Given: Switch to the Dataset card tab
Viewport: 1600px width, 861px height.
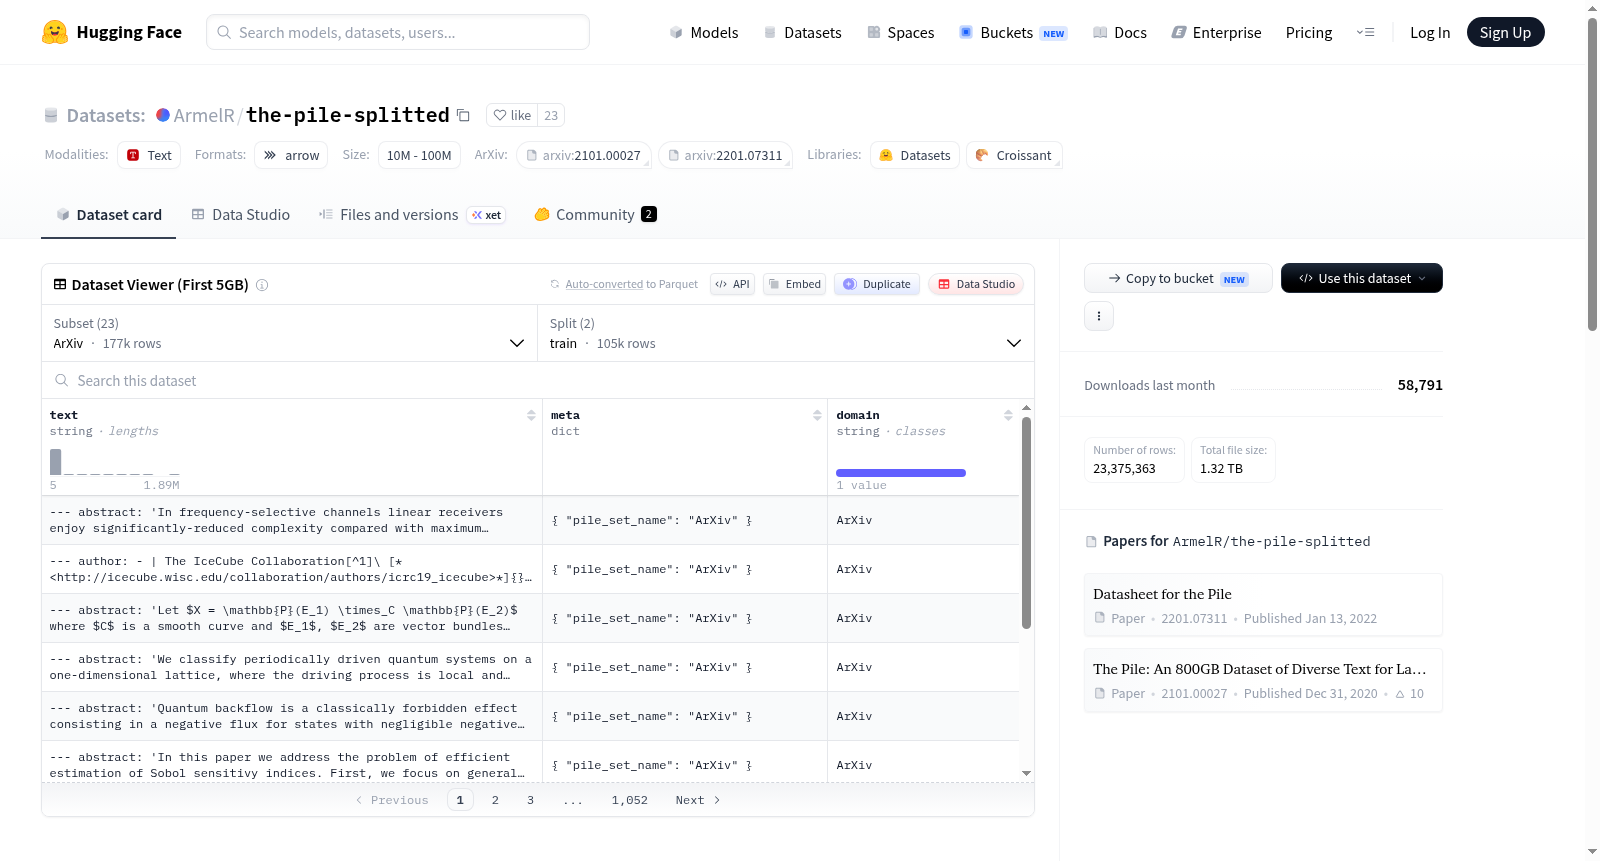Looking at the screenshot, I should pos(108,215).
